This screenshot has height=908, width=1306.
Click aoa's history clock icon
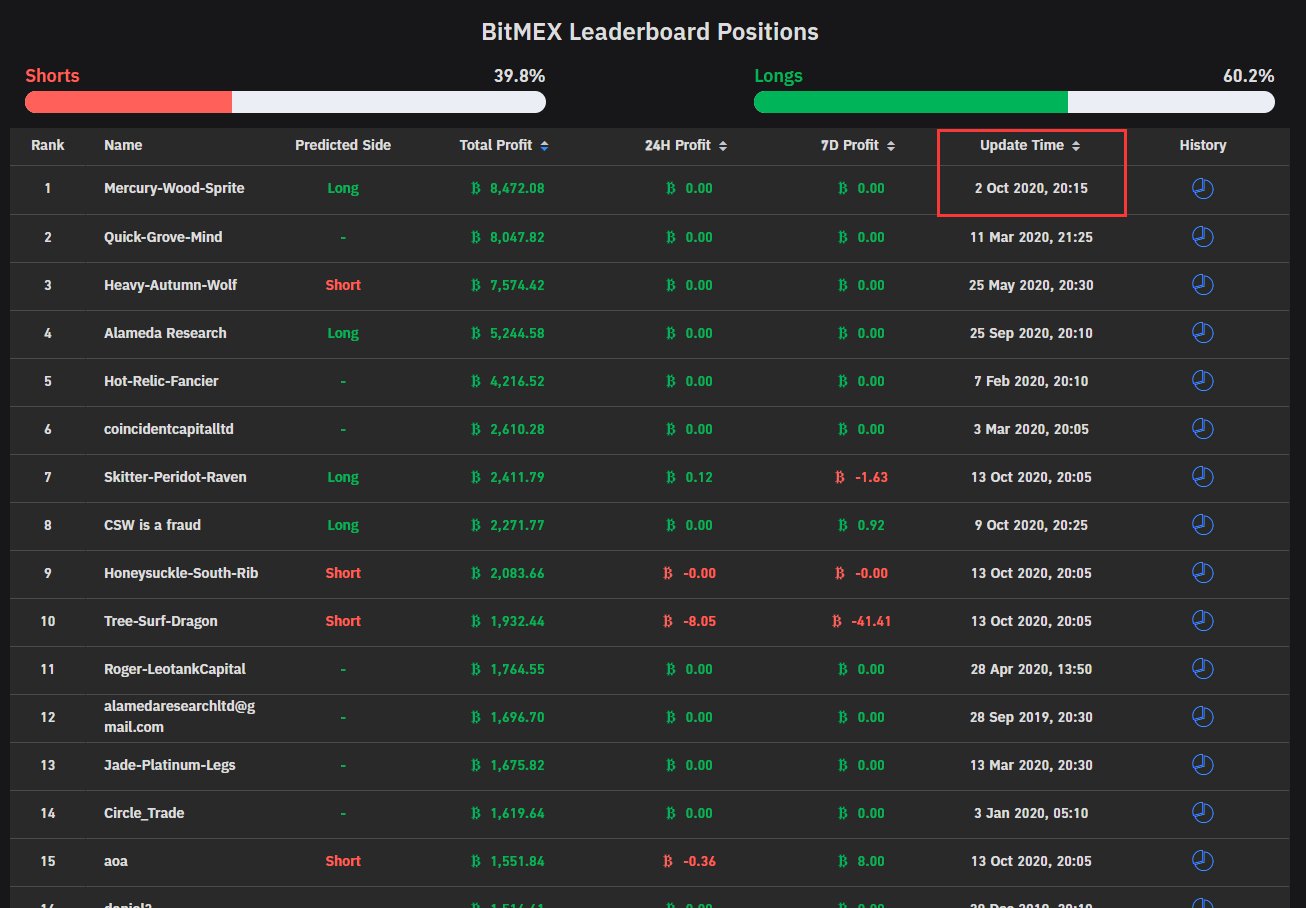point(1202,861)
